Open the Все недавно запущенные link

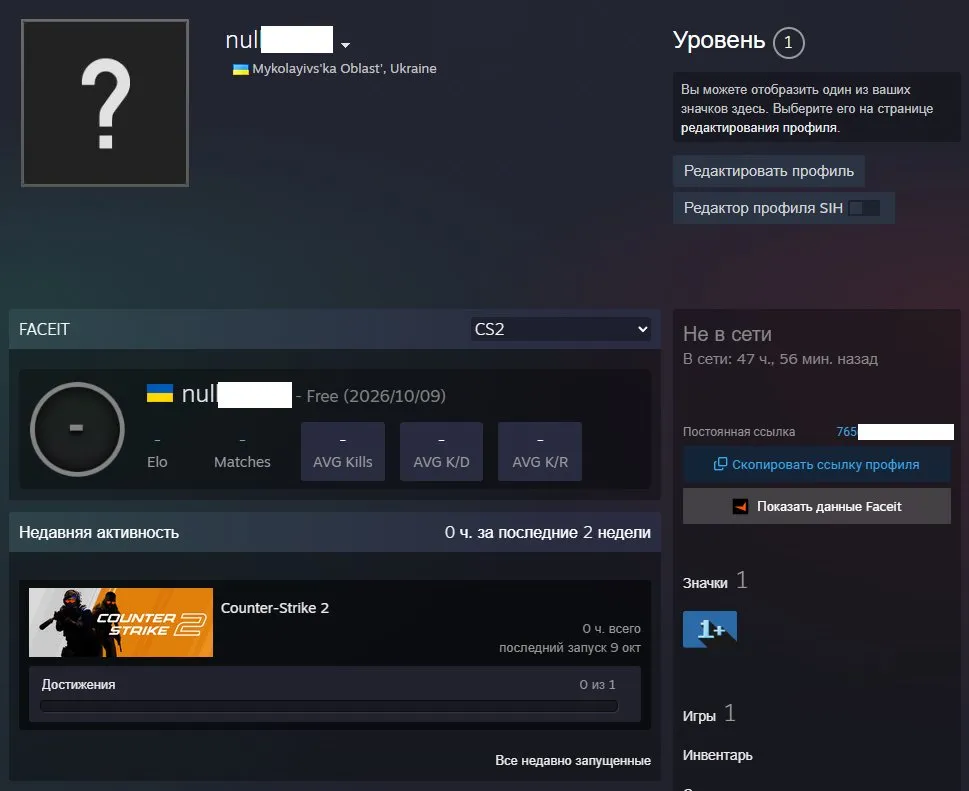[x=573, y=761]
